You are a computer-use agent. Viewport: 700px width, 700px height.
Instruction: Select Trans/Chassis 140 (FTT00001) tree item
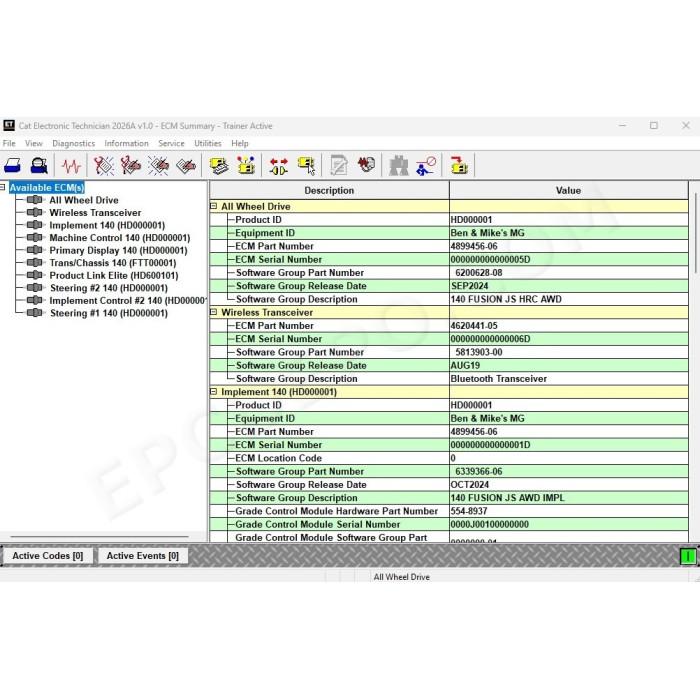click(113, 262)
